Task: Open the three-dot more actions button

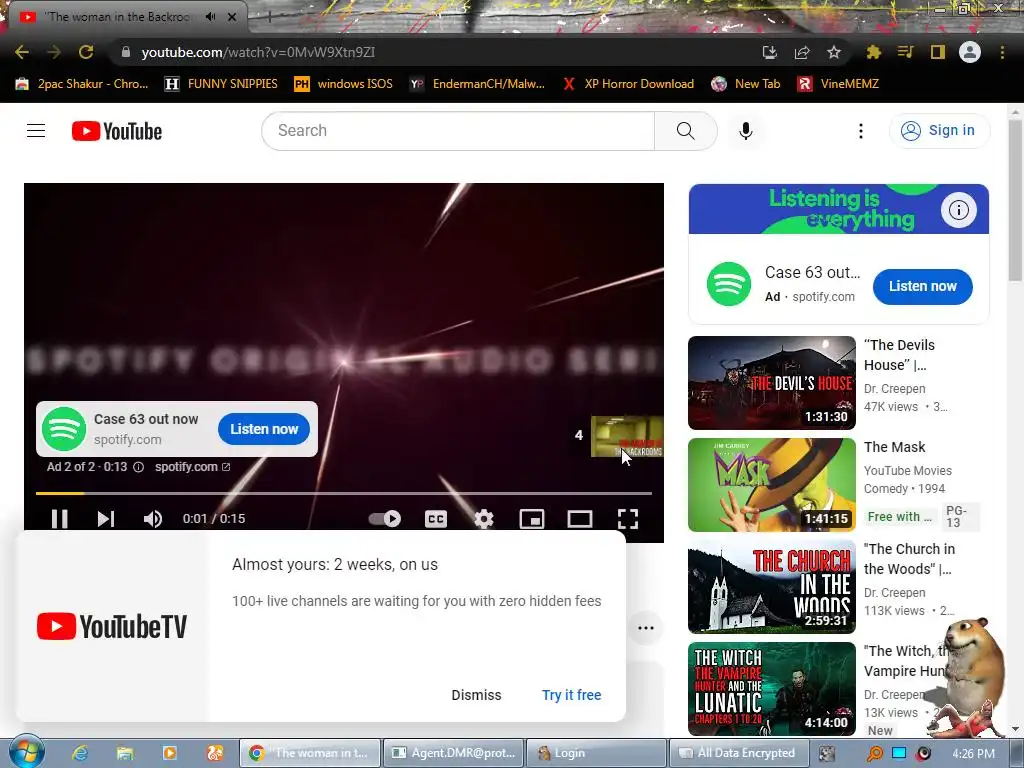Action: point(646,628)
